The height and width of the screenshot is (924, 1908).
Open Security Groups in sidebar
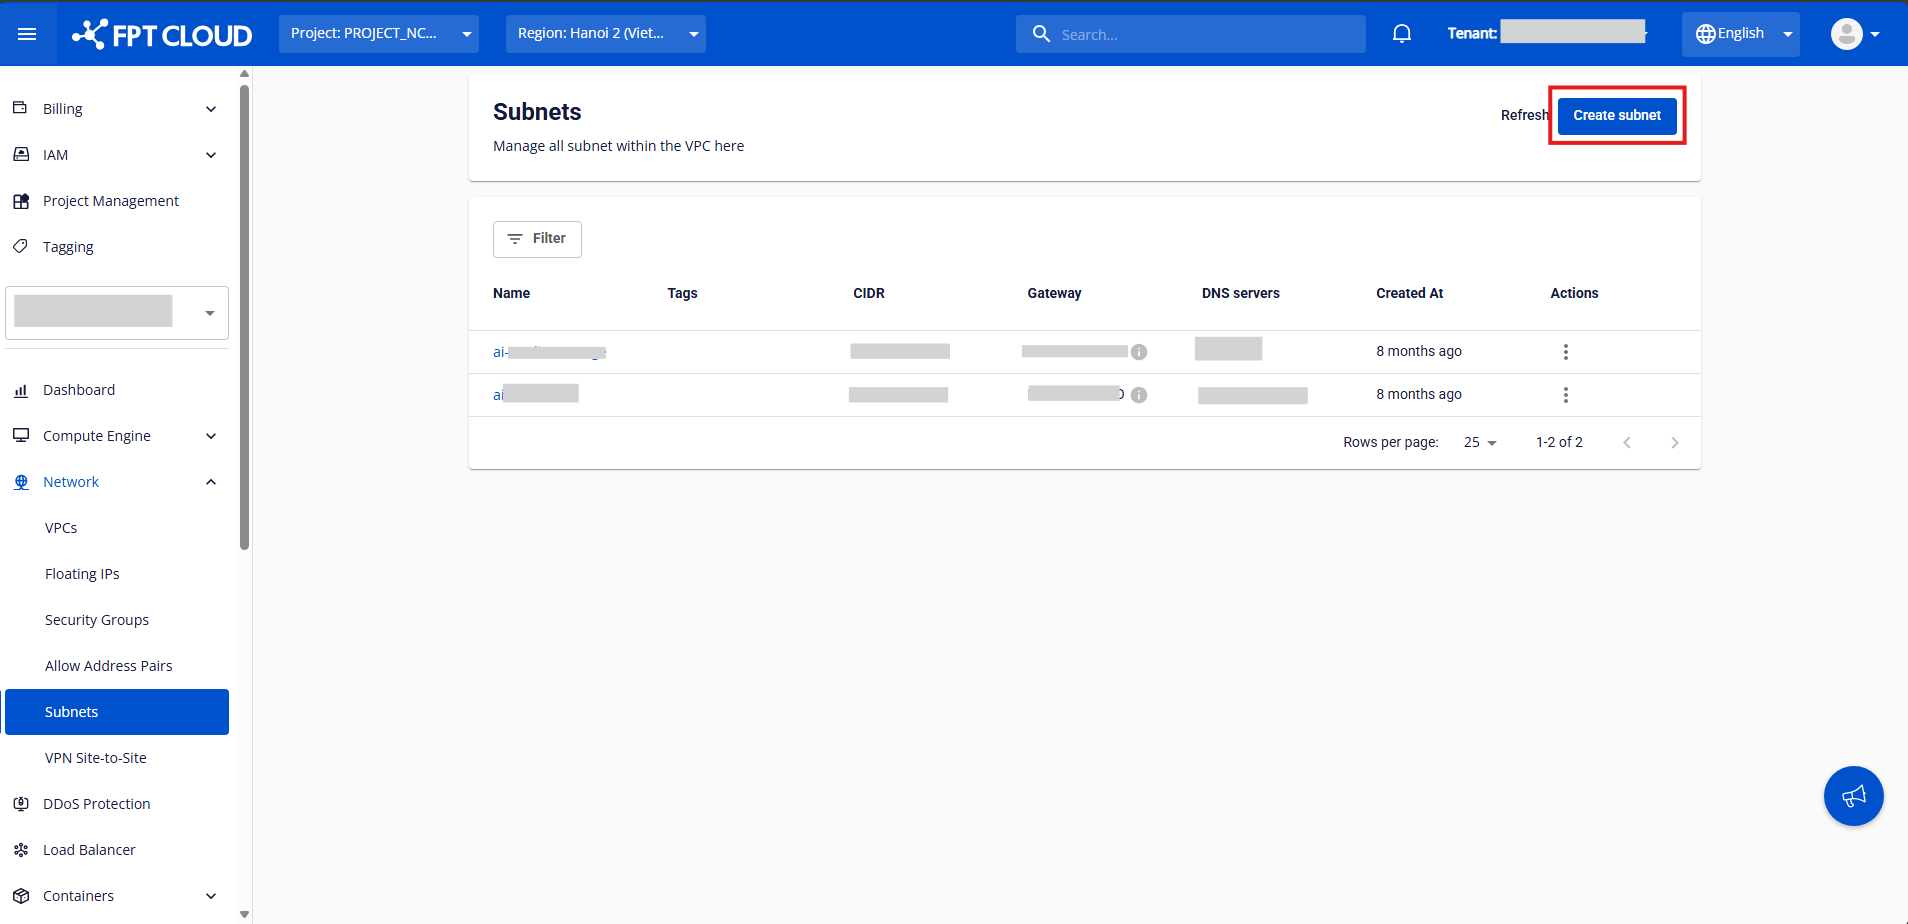[x=97, y=620]
